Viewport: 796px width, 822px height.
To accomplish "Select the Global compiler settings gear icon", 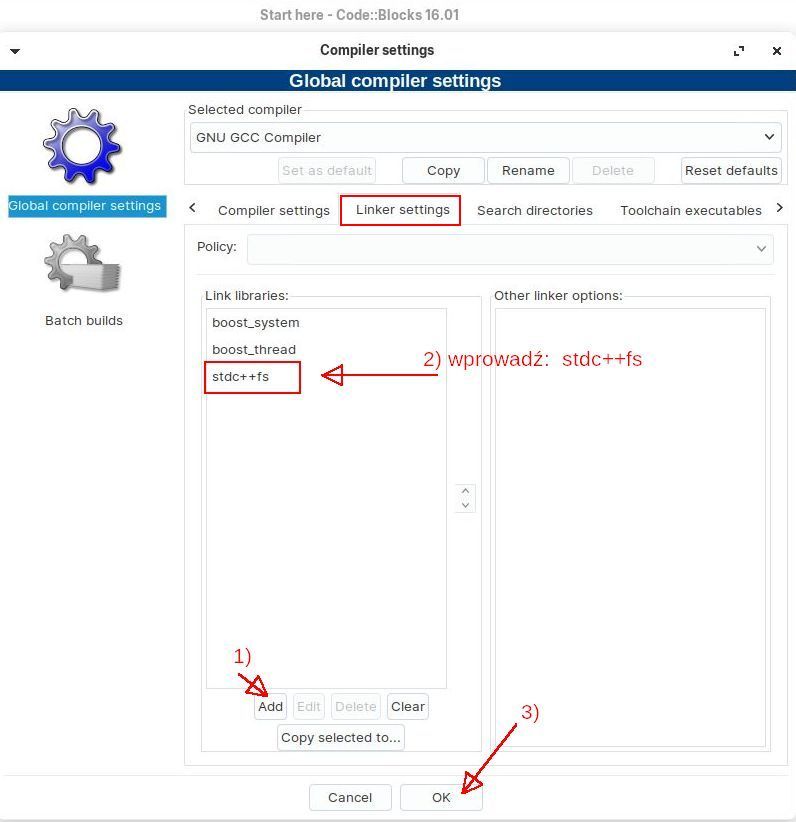I will tap(82, 146).
